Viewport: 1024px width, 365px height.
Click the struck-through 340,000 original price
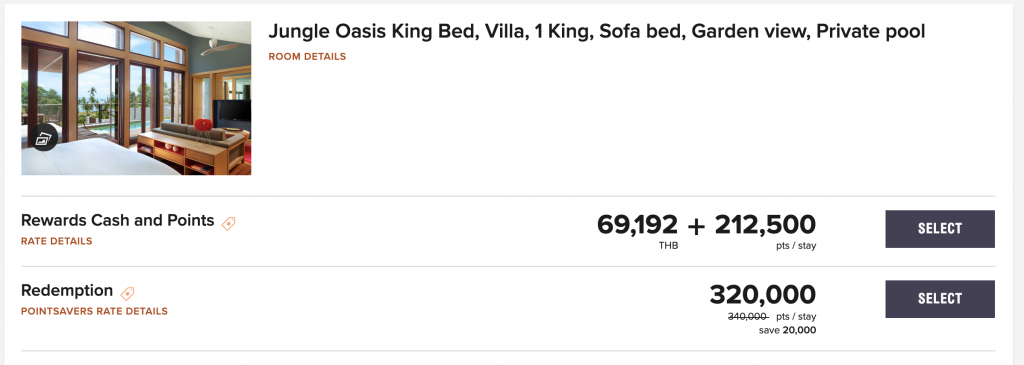tap(747, 317)
